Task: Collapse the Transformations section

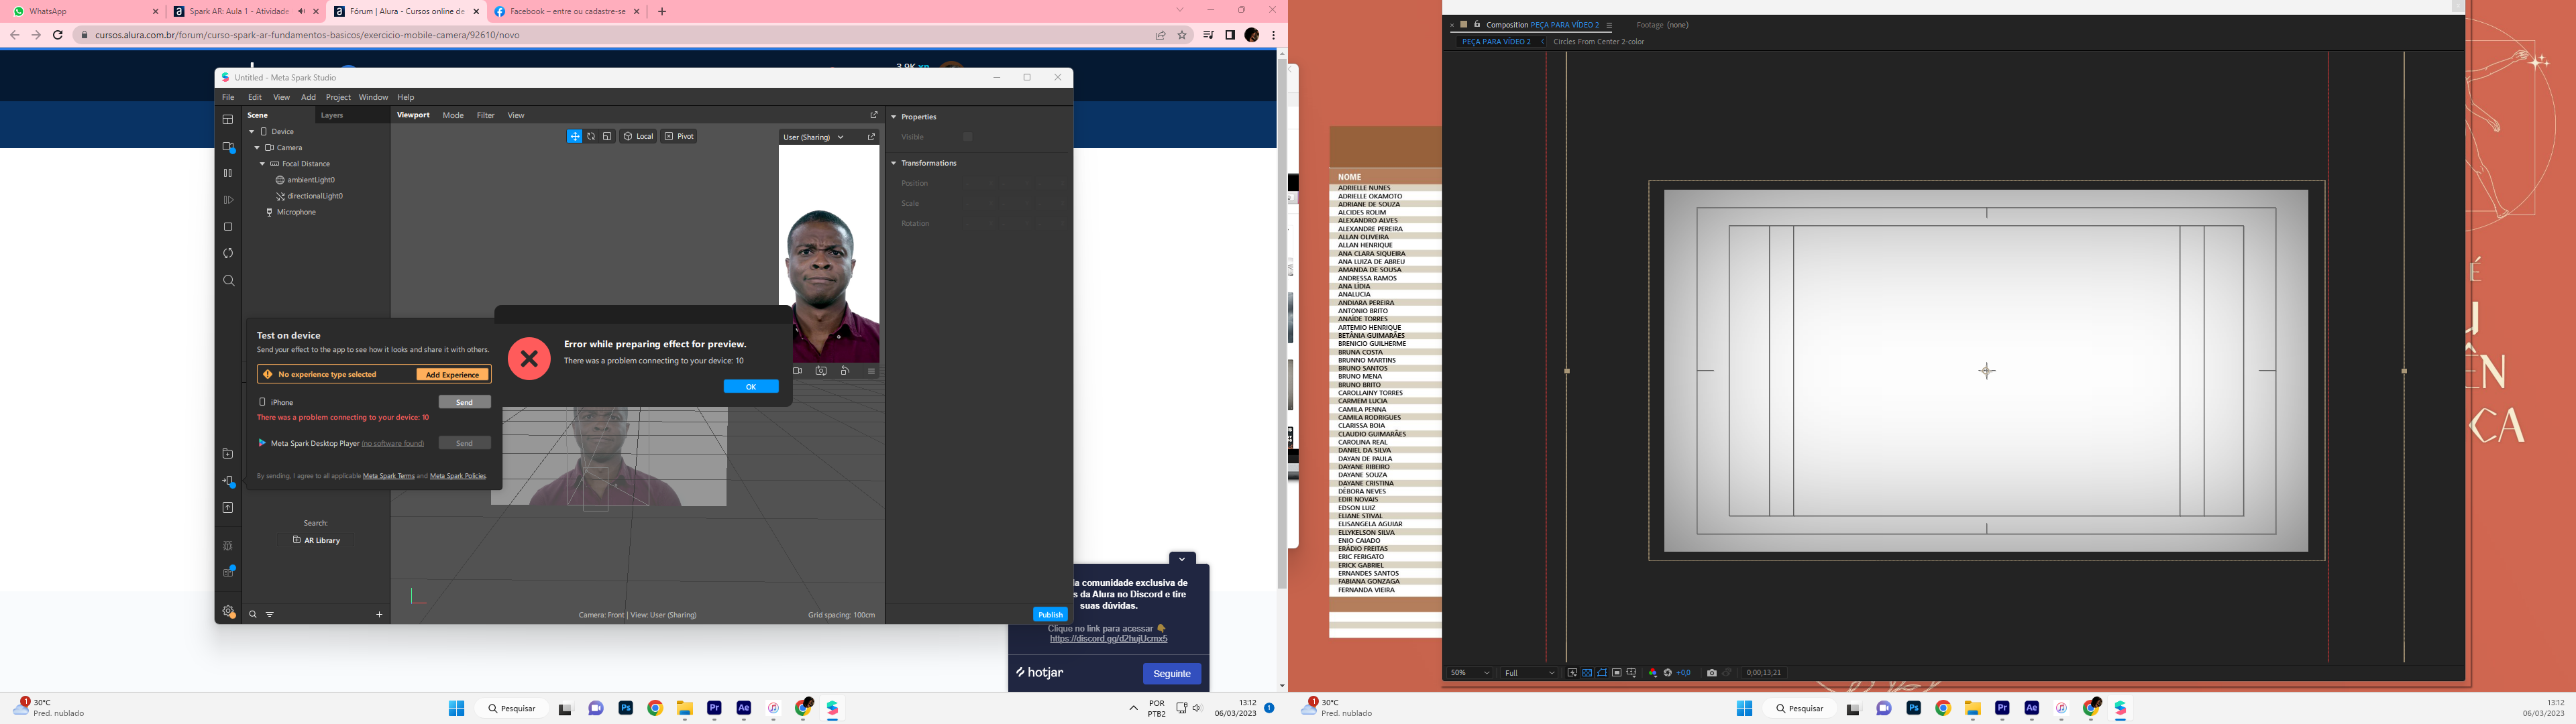Action: click(x=894, y=163)
